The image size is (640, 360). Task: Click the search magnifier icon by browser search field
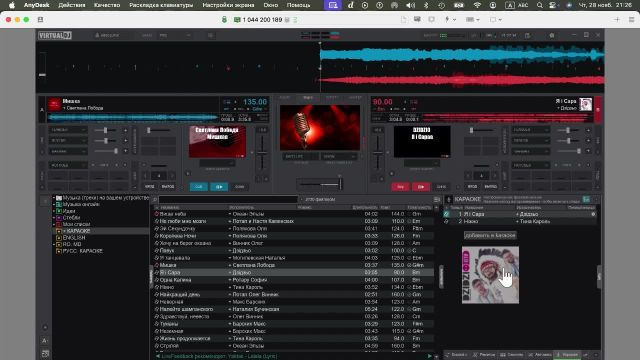coord(155,200)
